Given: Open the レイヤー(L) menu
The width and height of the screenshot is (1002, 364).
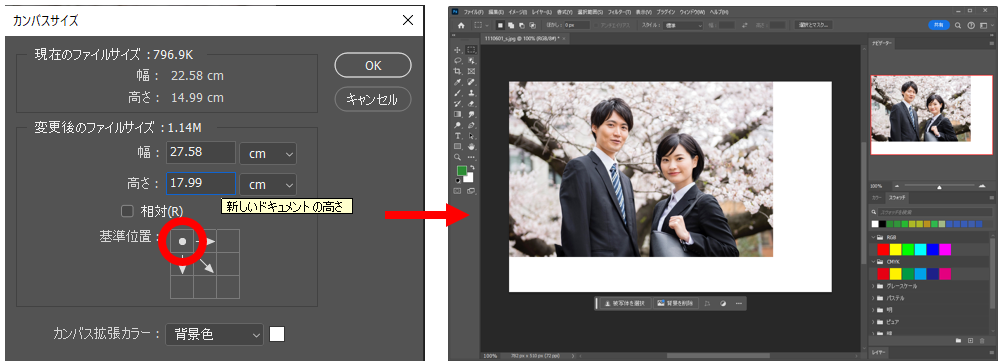Looking at the screenshot, I should pos(542,12).
